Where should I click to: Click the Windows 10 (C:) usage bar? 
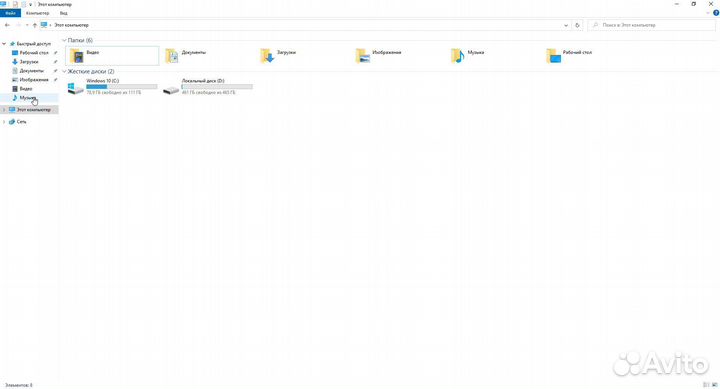point(122,86)
